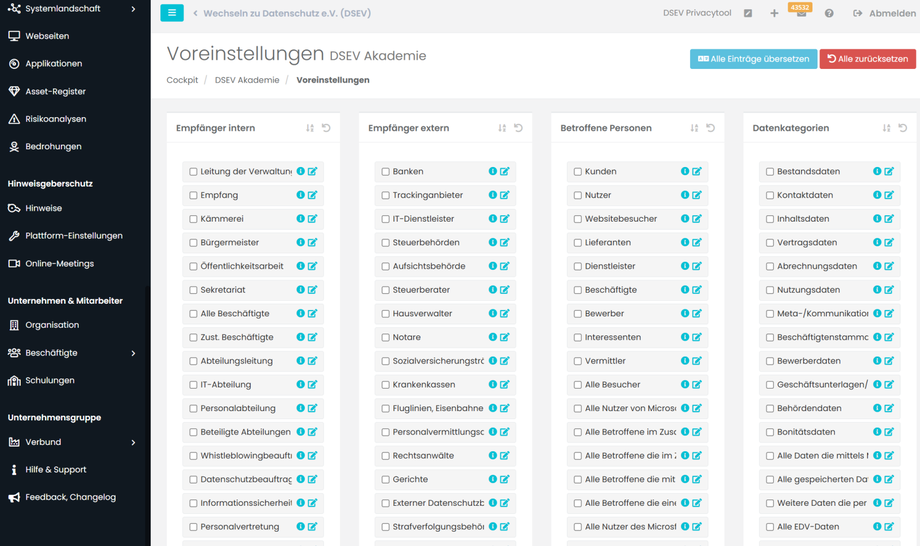Sort the Betroffene Personen list
Image resolution: width=920 pixels, height=546 pixels.
[x=694, y=128]
